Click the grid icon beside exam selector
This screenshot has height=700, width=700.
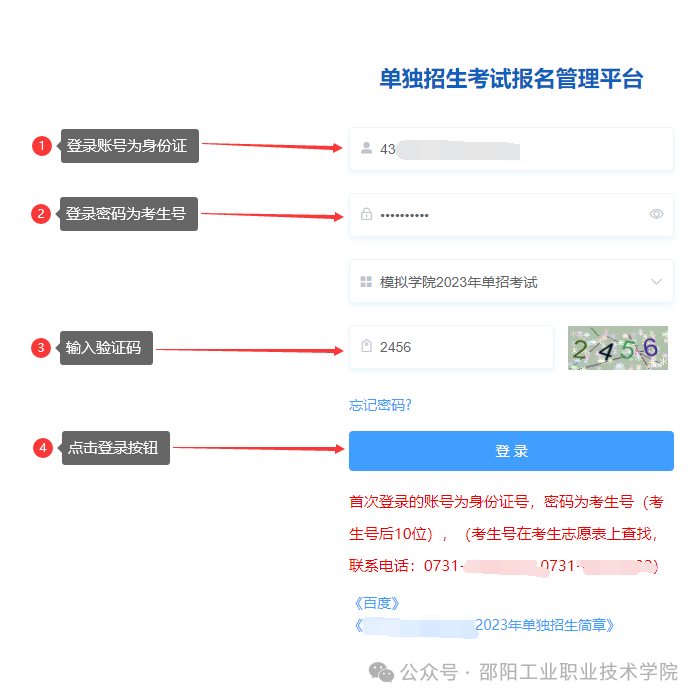[x=366, y=281]
